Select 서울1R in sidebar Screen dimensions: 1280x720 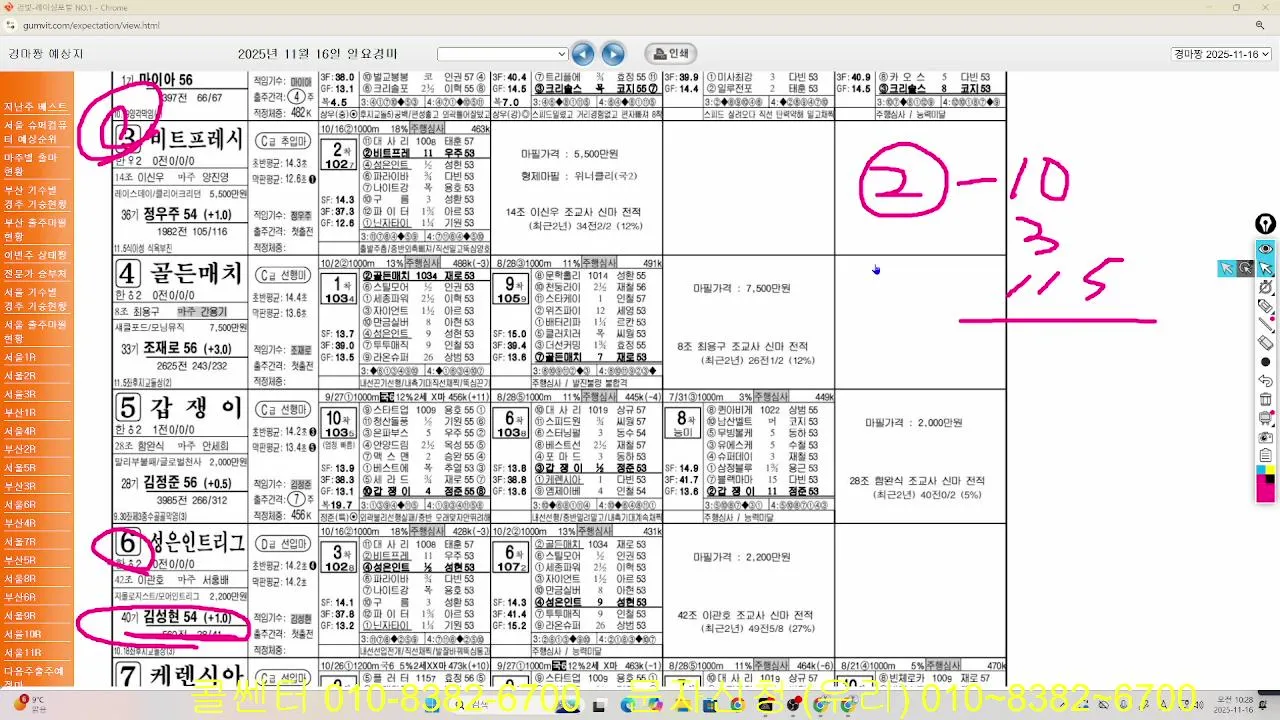[20, 357]
